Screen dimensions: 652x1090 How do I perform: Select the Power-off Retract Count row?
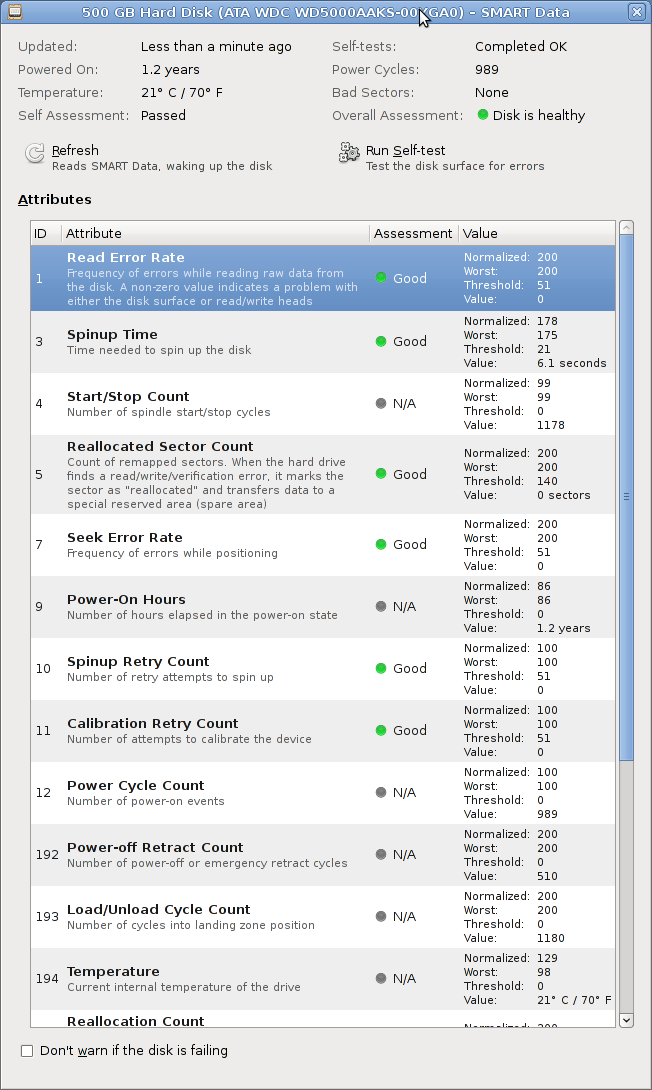tap(323, 854)
